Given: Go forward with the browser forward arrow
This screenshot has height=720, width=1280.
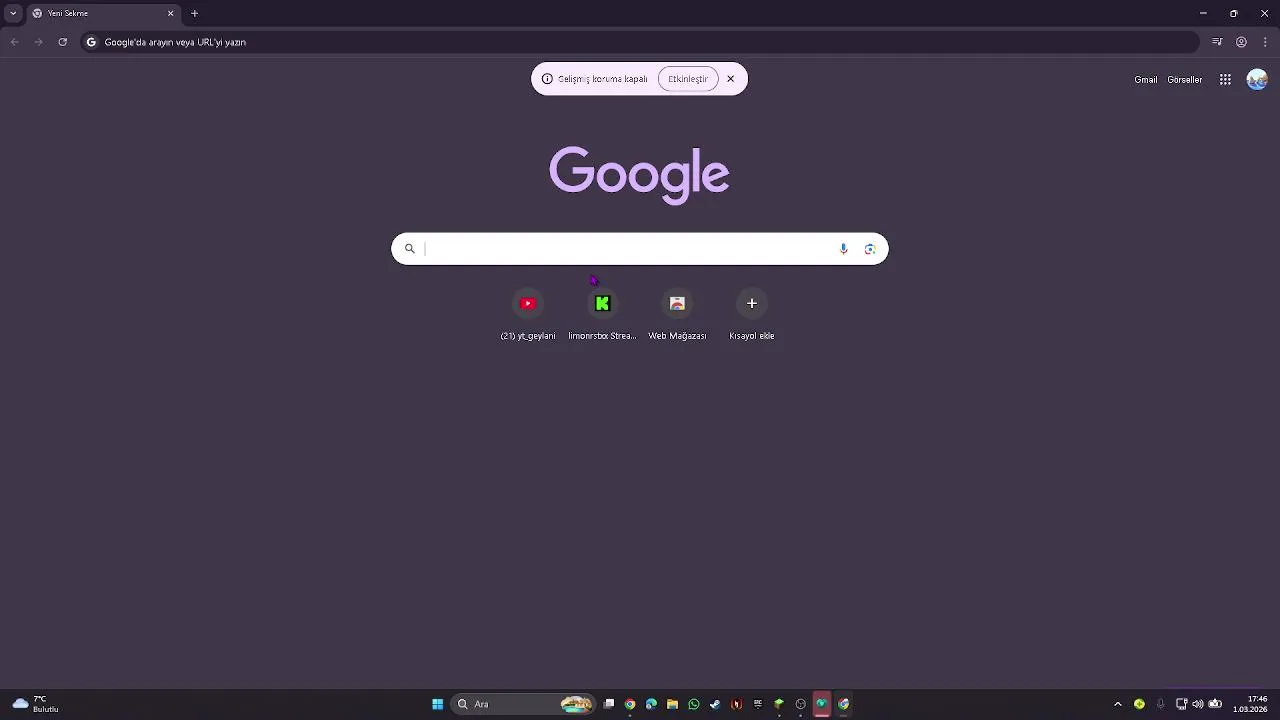Looking at the screenshot, I should point(38,42).
